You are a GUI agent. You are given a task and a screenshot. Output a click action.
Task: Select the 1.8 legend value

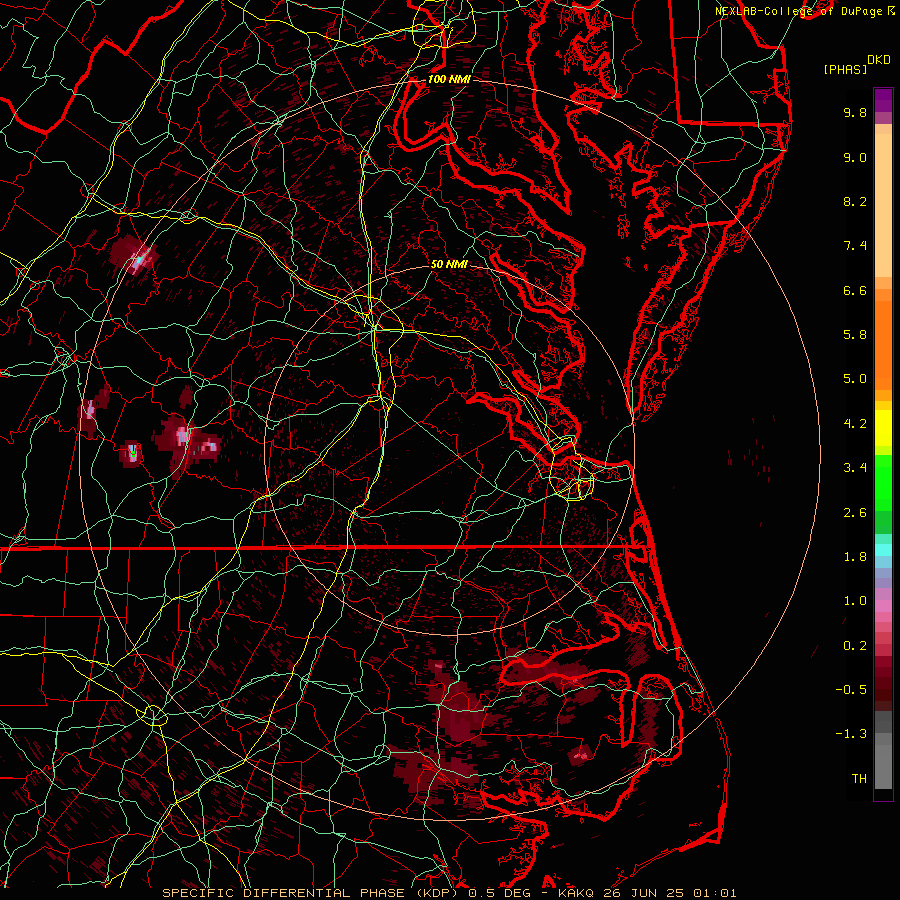[855, 557]
